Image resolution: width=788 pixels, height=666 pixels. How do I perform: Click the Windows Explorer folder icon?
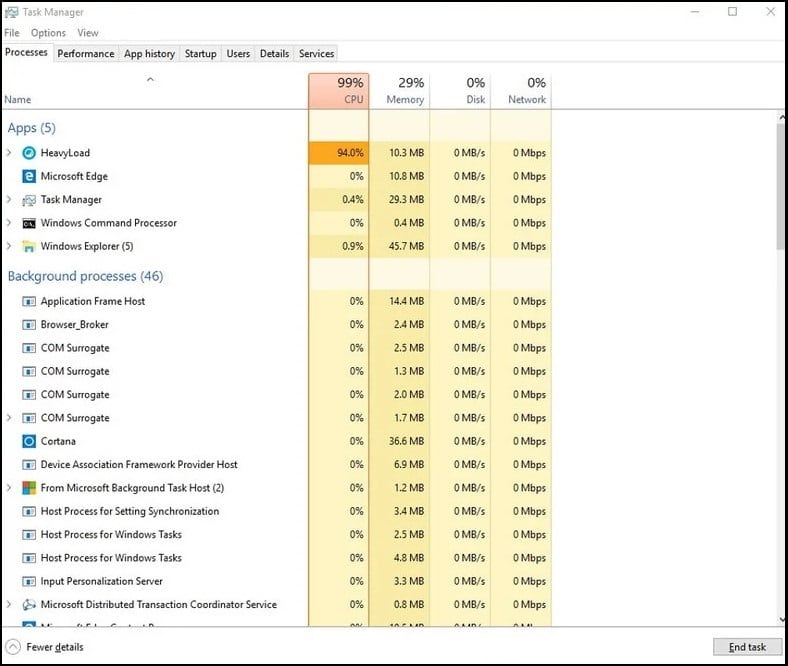(x=29, y=246)
